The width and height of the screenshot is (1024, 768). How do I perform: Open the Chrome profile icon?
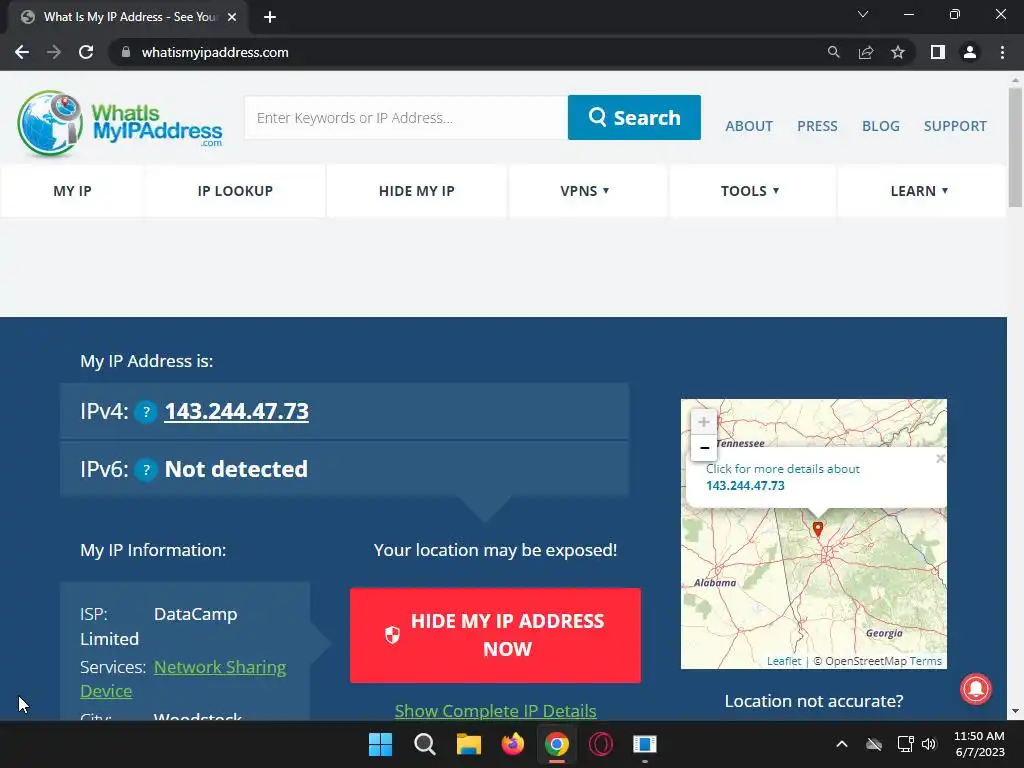[970, 52]
